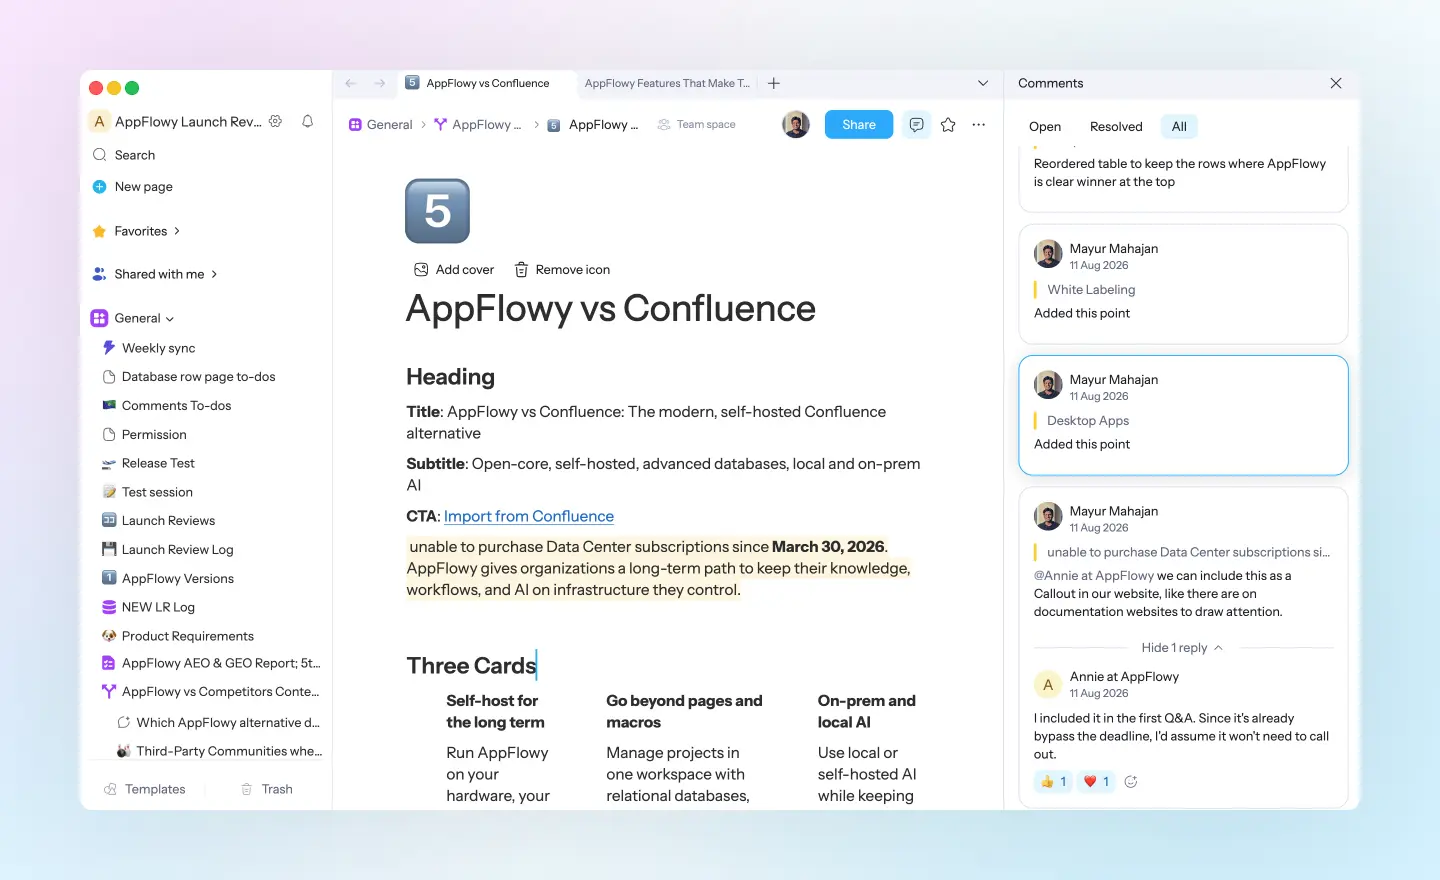
Task: Open the Trash
Action: 267,789
